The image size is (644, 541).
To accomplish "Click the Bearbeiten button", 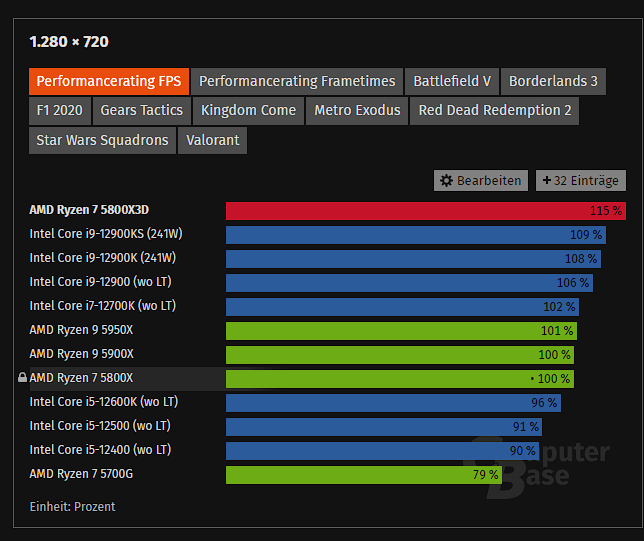I will 481,181.
